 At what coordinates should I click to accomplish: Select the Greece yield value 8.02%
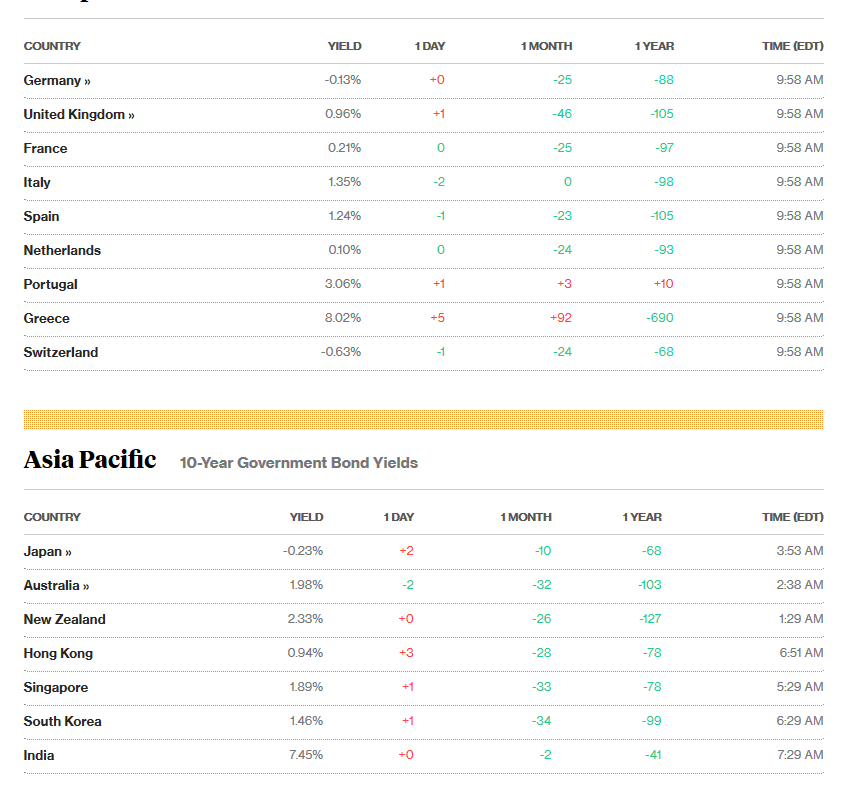[342, 318]
